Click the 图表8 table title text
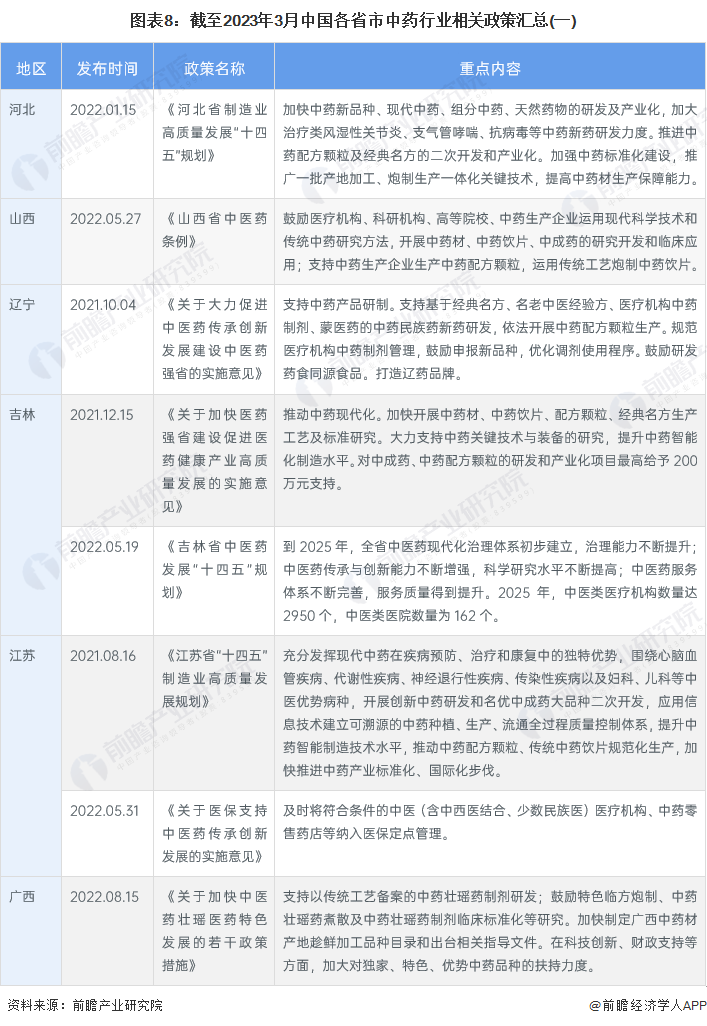 [x=353, y=18]
